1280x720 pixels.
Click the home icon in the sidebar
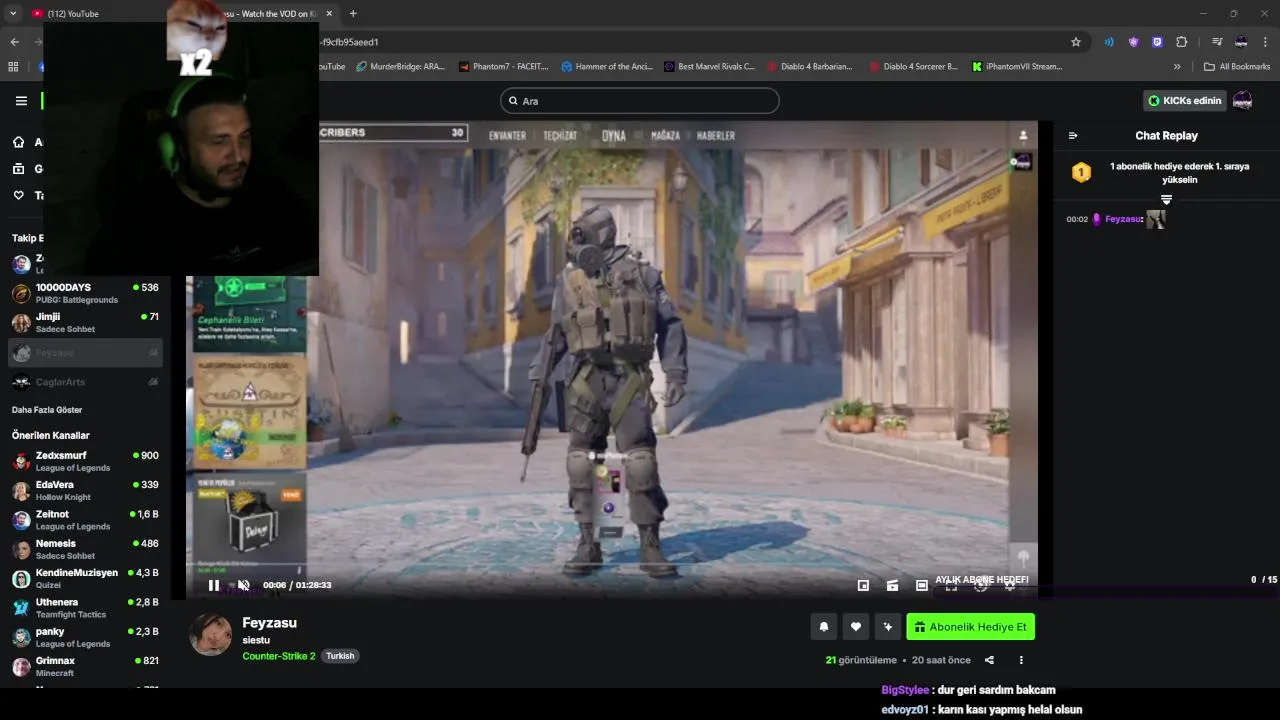click(18, 142)
